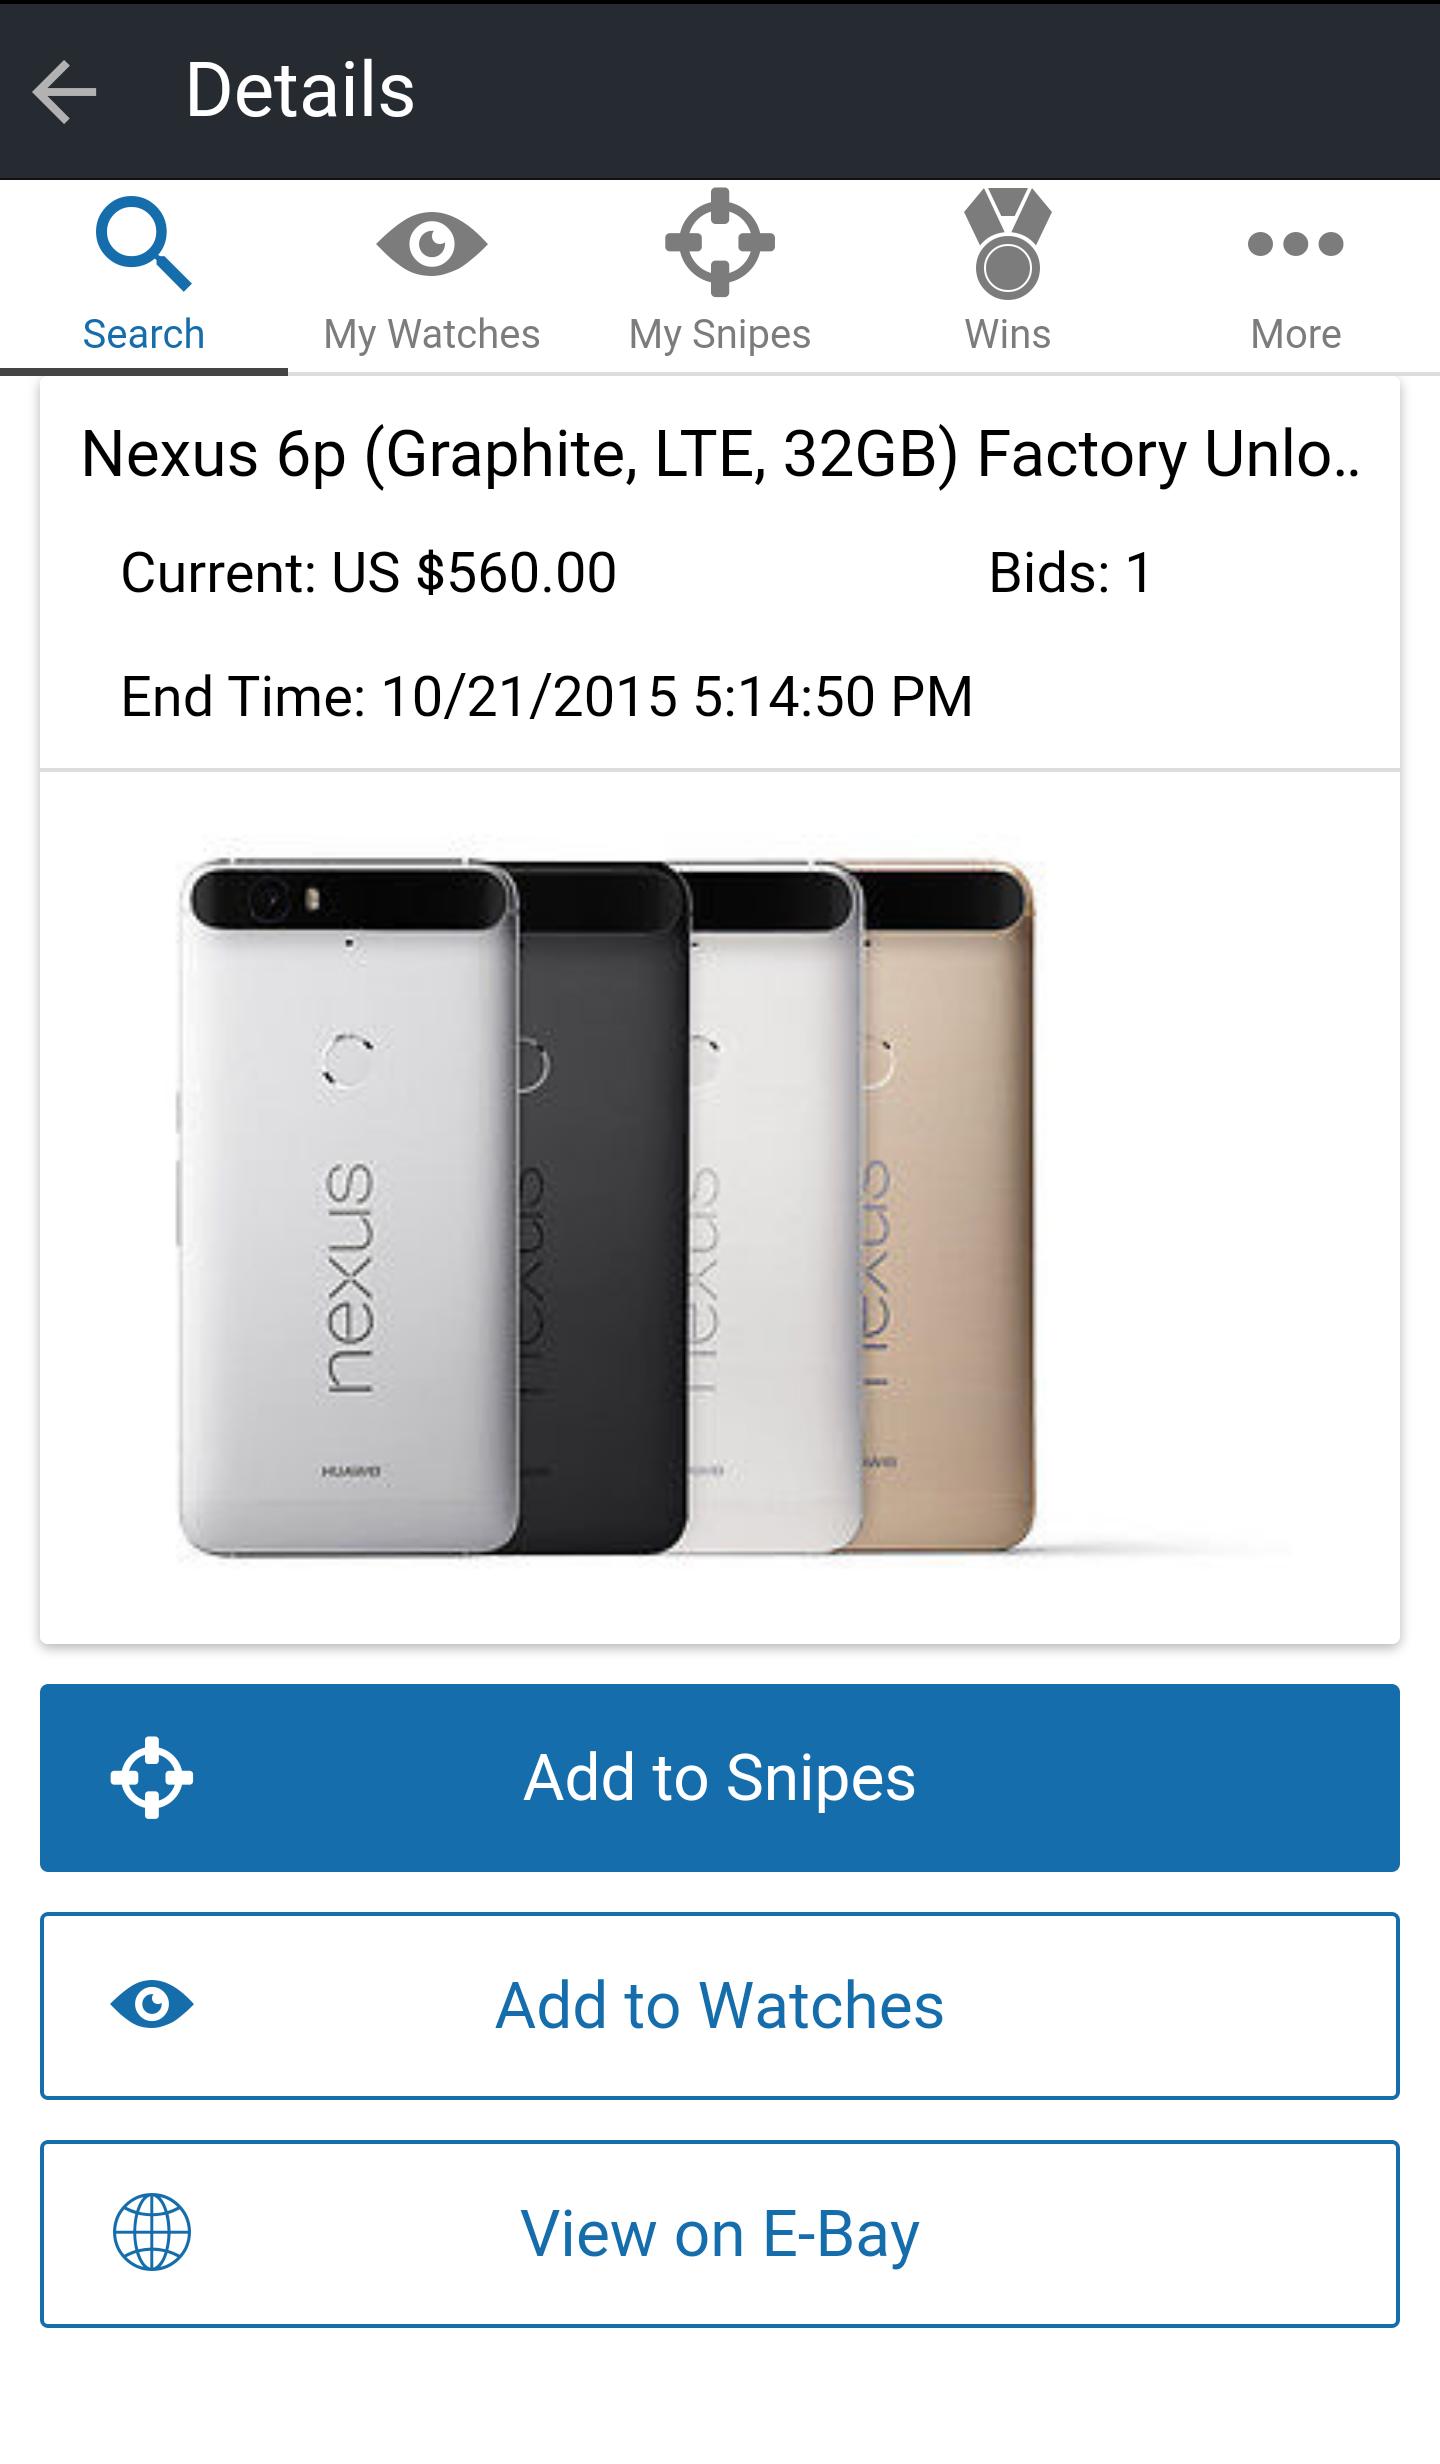The height and width of the screenshot is (2464, 1440).
Task: Tap the Nexus 6p listing title
Action: [720, 455]
